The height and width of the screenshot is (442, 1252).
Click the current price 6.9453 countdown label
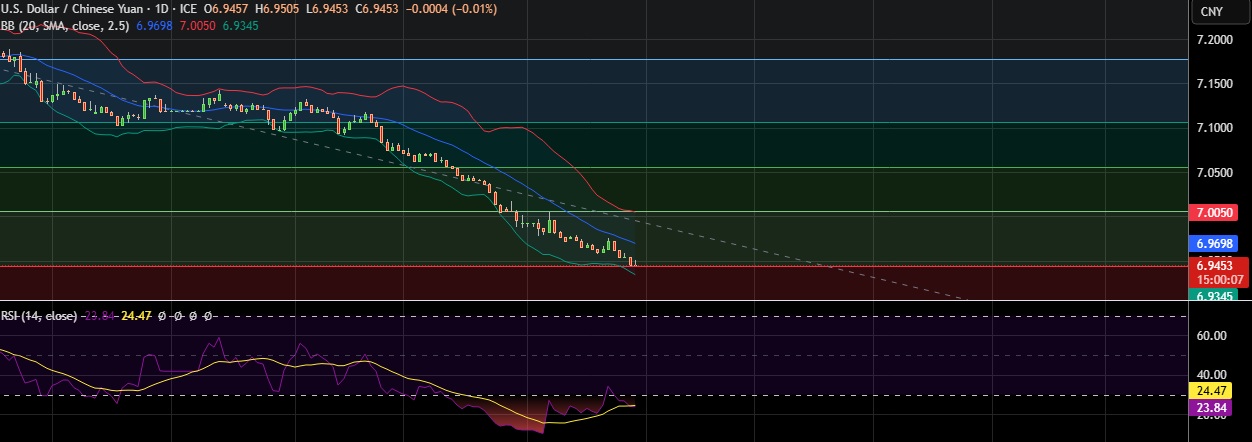click(1213, 272)
